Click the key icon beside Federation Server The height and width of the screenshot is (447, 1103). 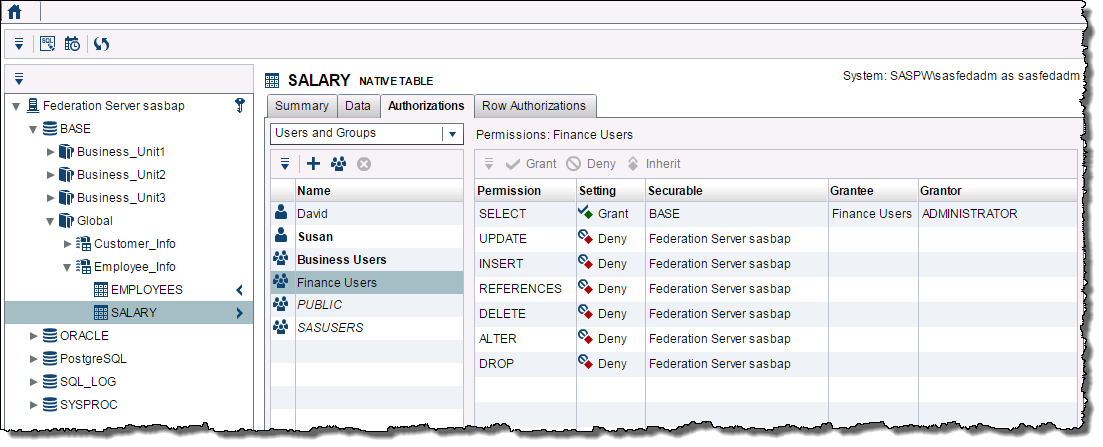[240, 105]
